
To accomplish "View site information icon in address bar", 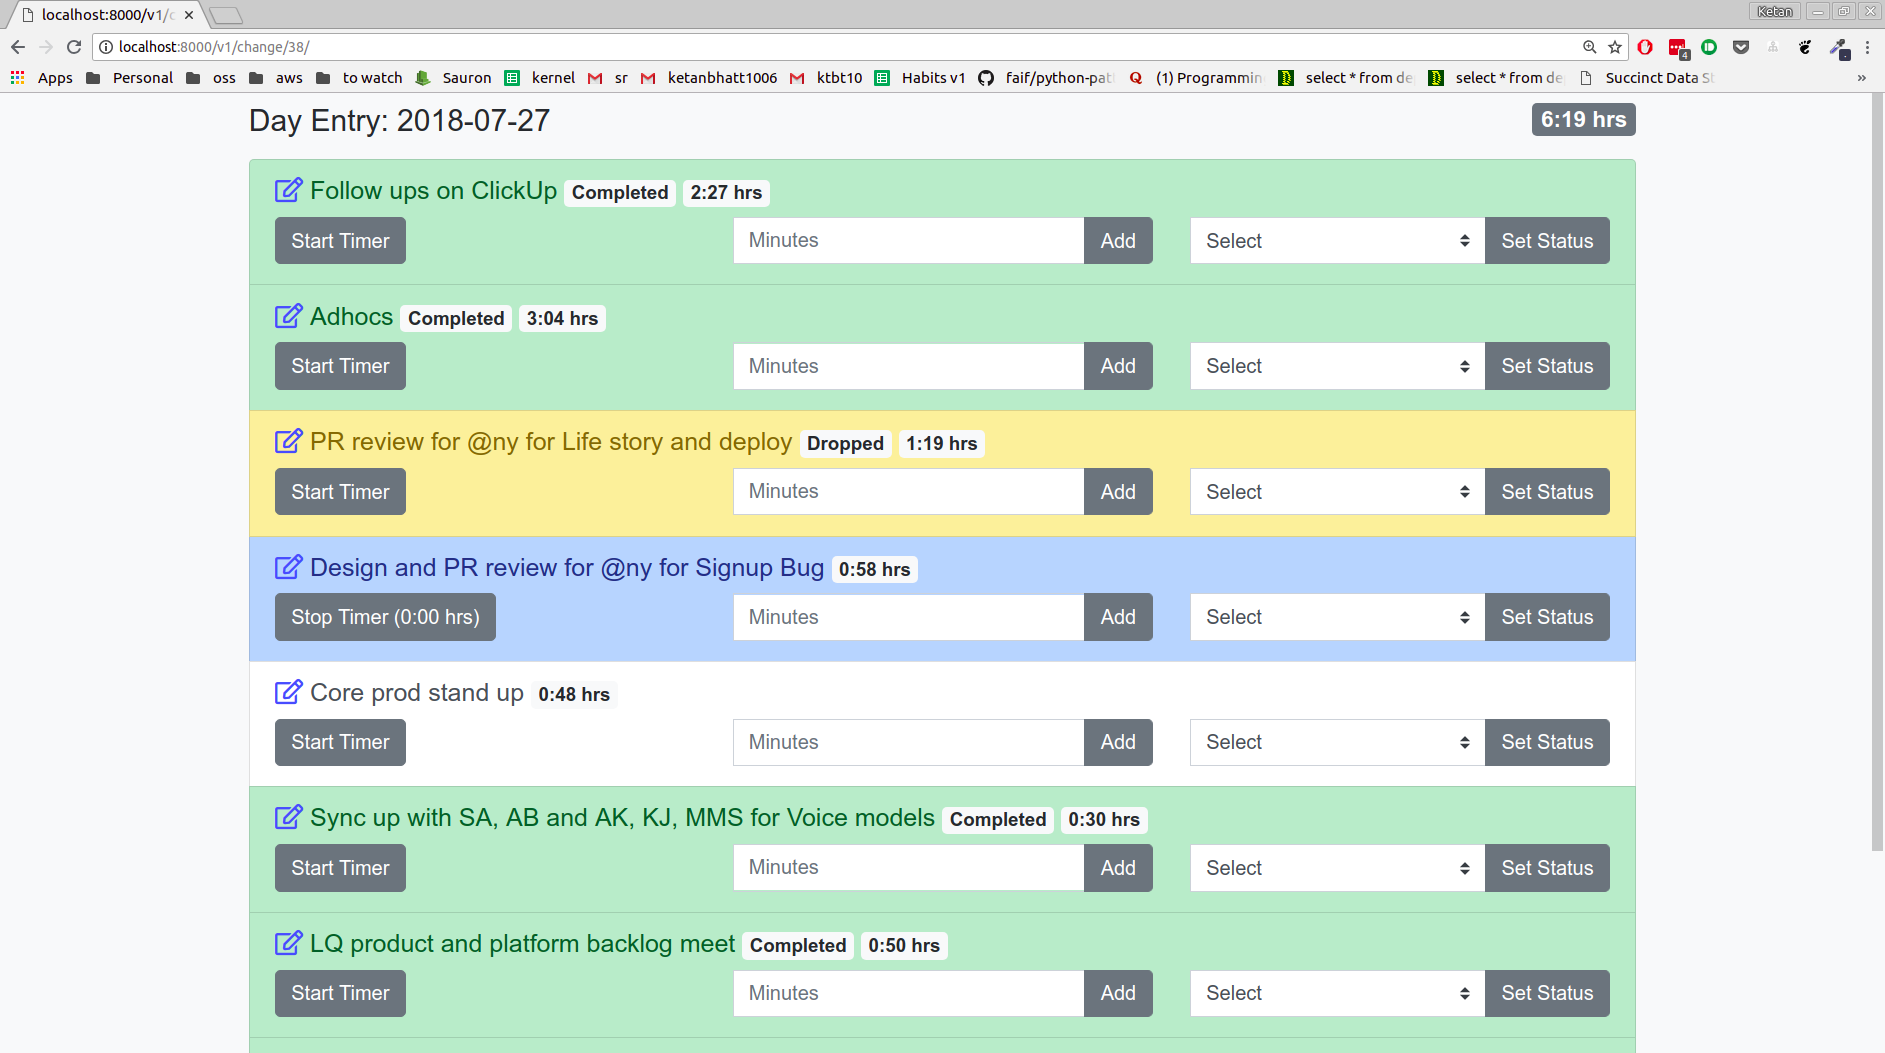I will tap(106, 47).
